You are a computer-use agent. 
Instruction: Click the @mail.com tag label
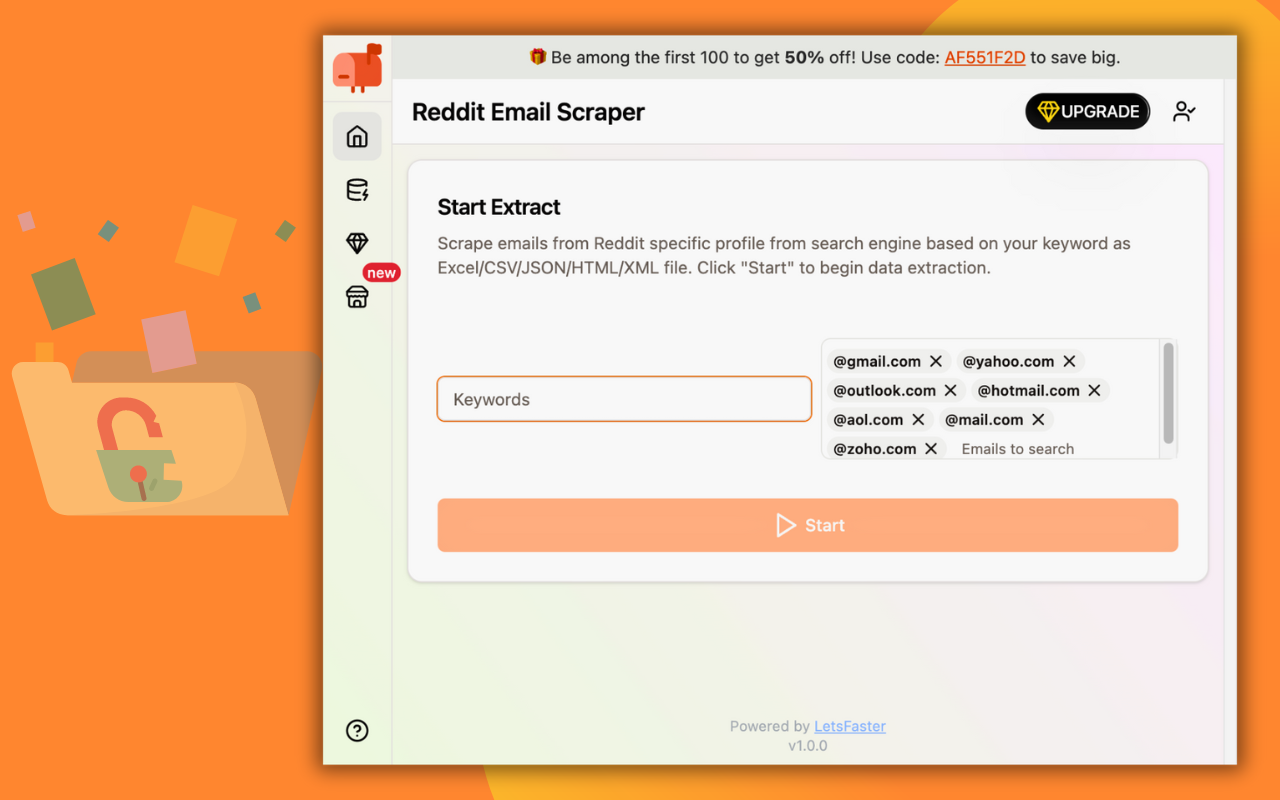[984, 419]
